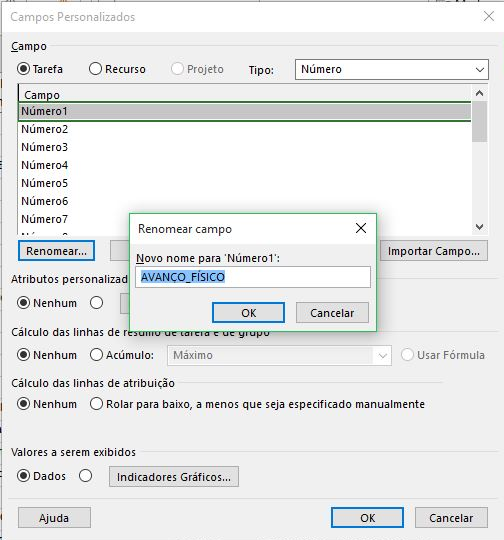504x540 pixels.
Task: Open Ajuda help button
Action: tap(54, 518)
